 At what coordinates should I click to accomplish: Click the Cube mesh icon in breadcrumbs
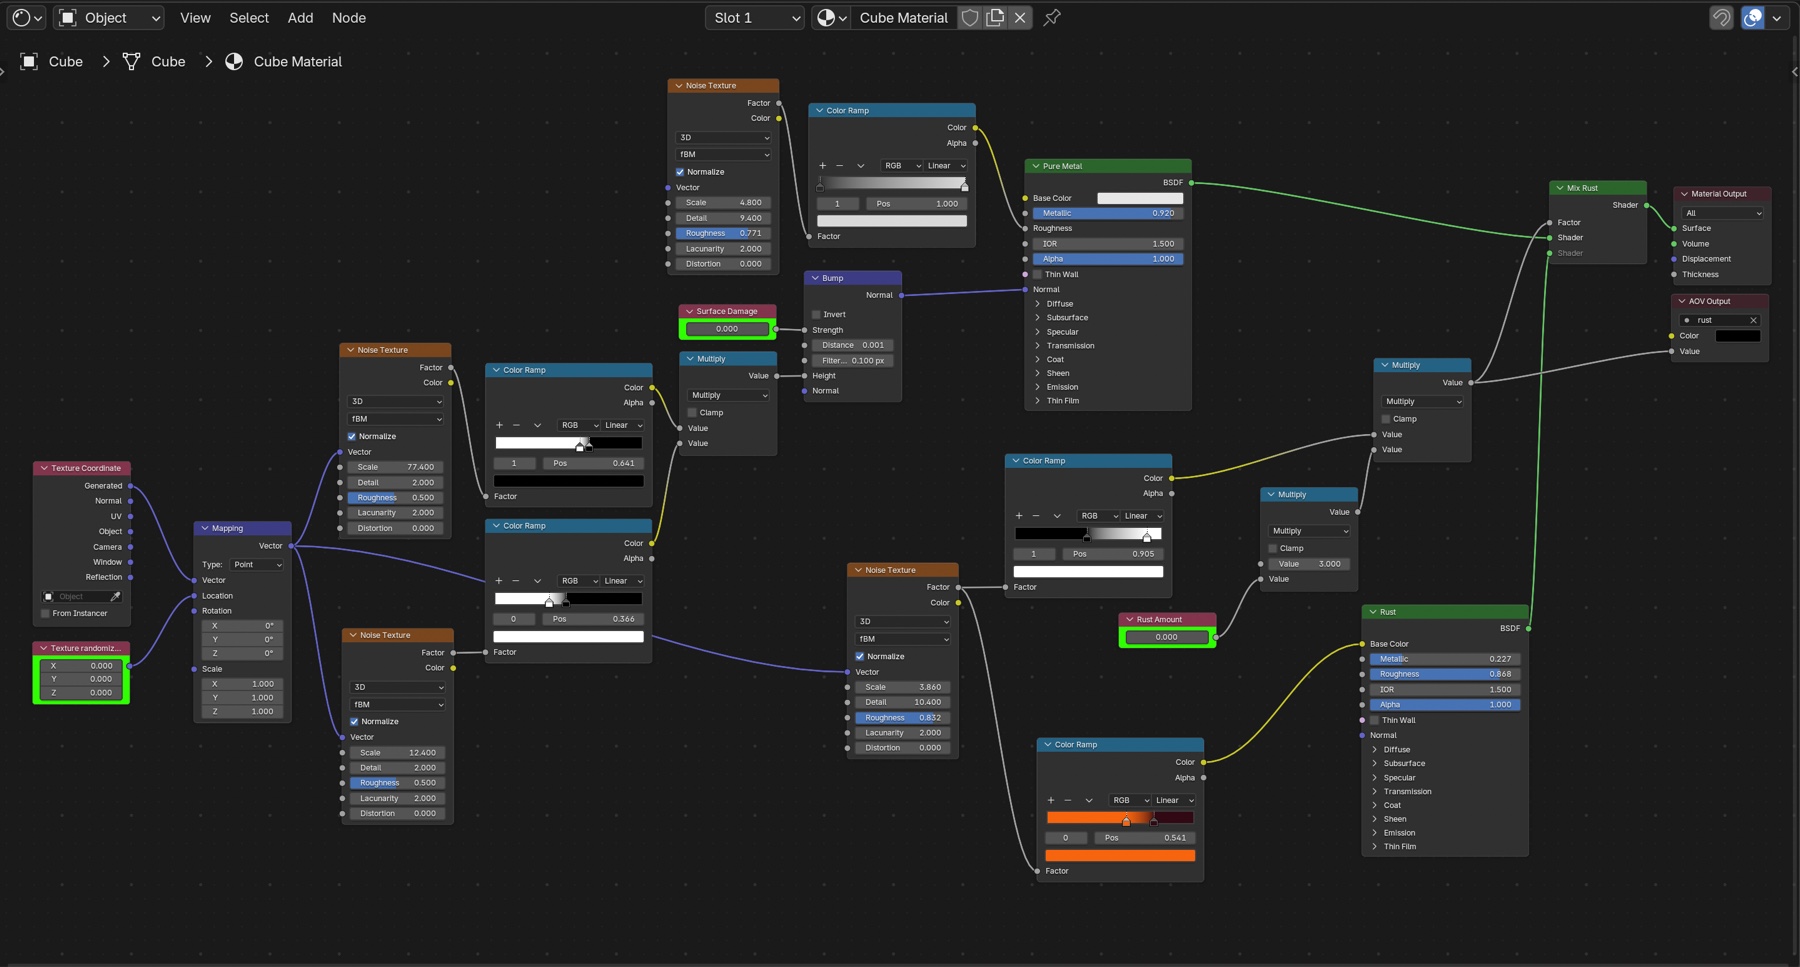point(131,62)
